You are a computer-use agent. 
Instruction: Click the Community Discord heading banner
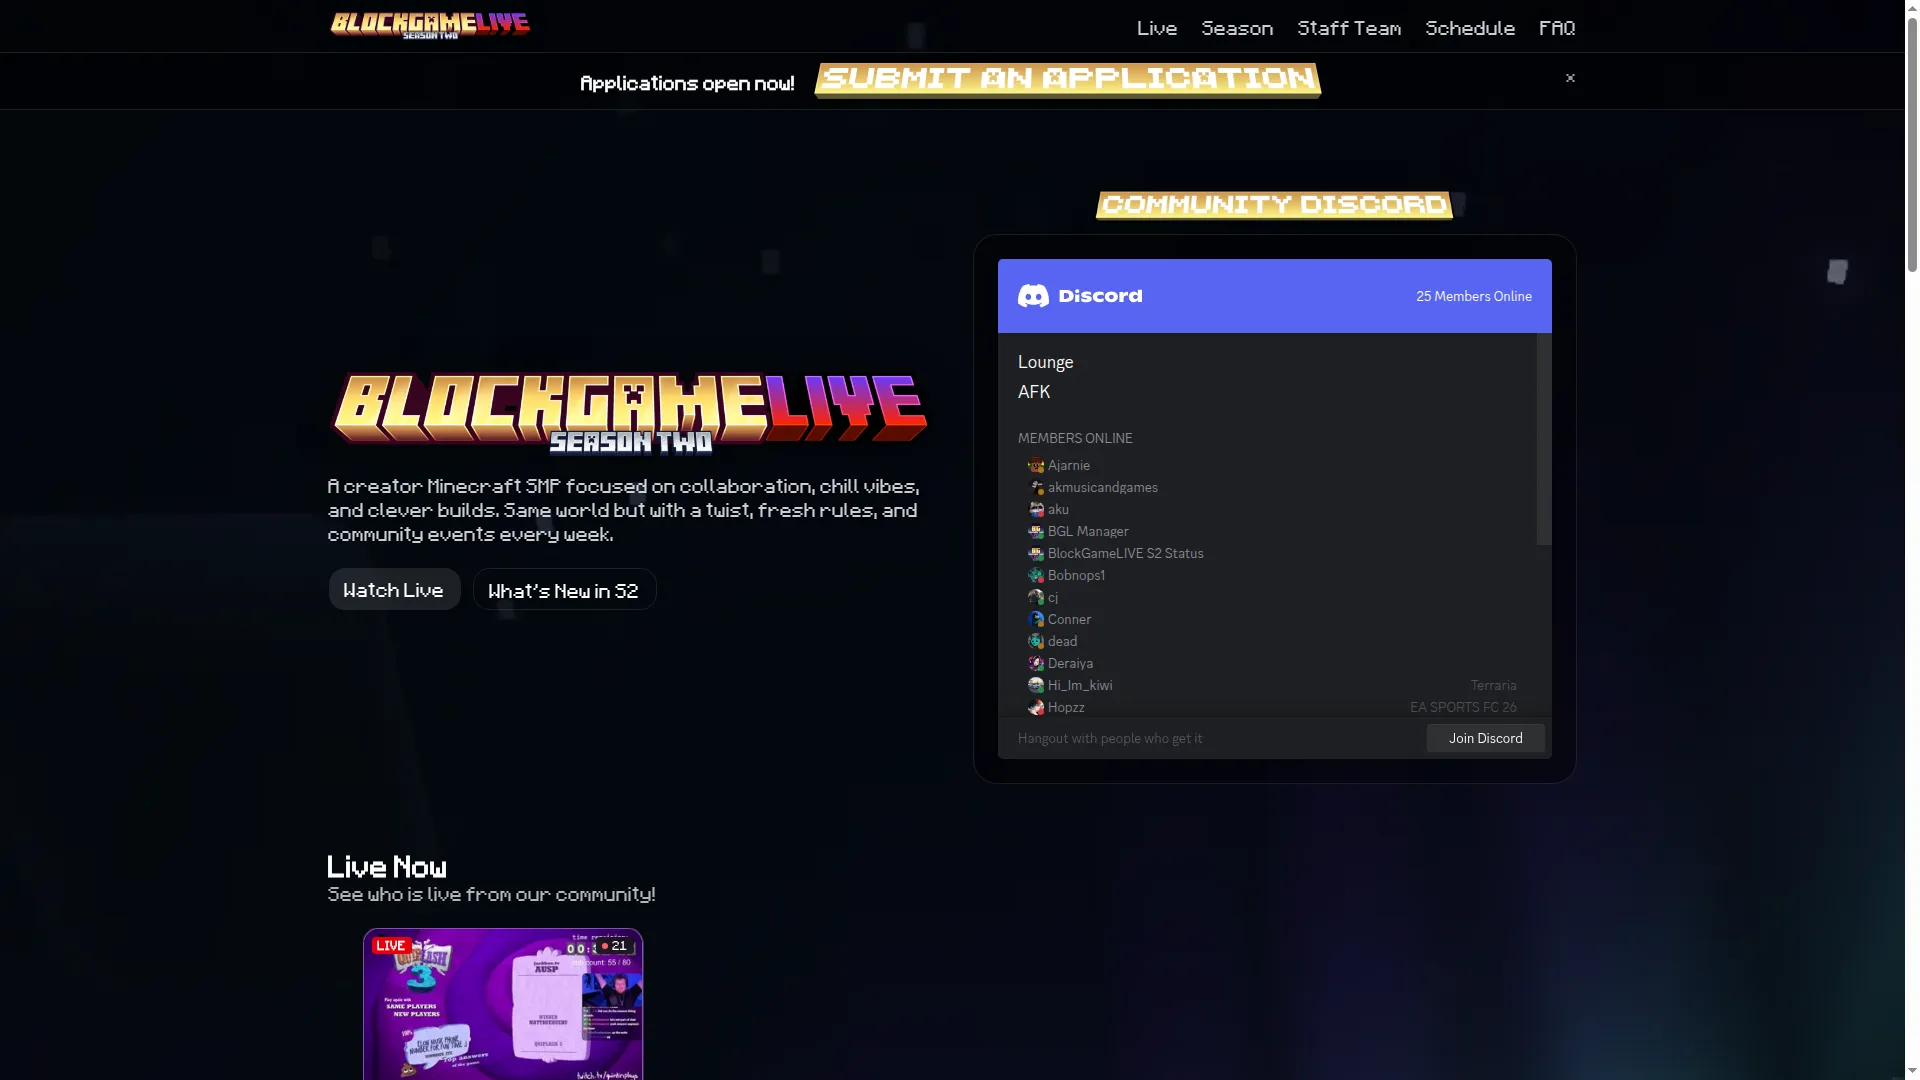[1274, 205]
